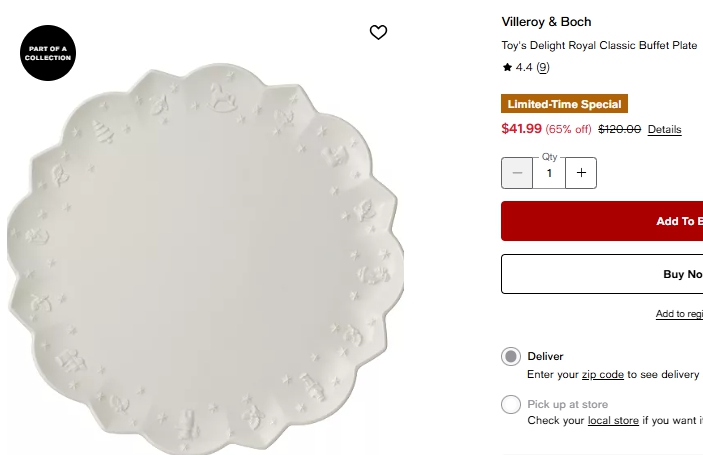This screenshot has width=703, height=455.
Task: Click the Add to registry link
Action: point(679,314)
